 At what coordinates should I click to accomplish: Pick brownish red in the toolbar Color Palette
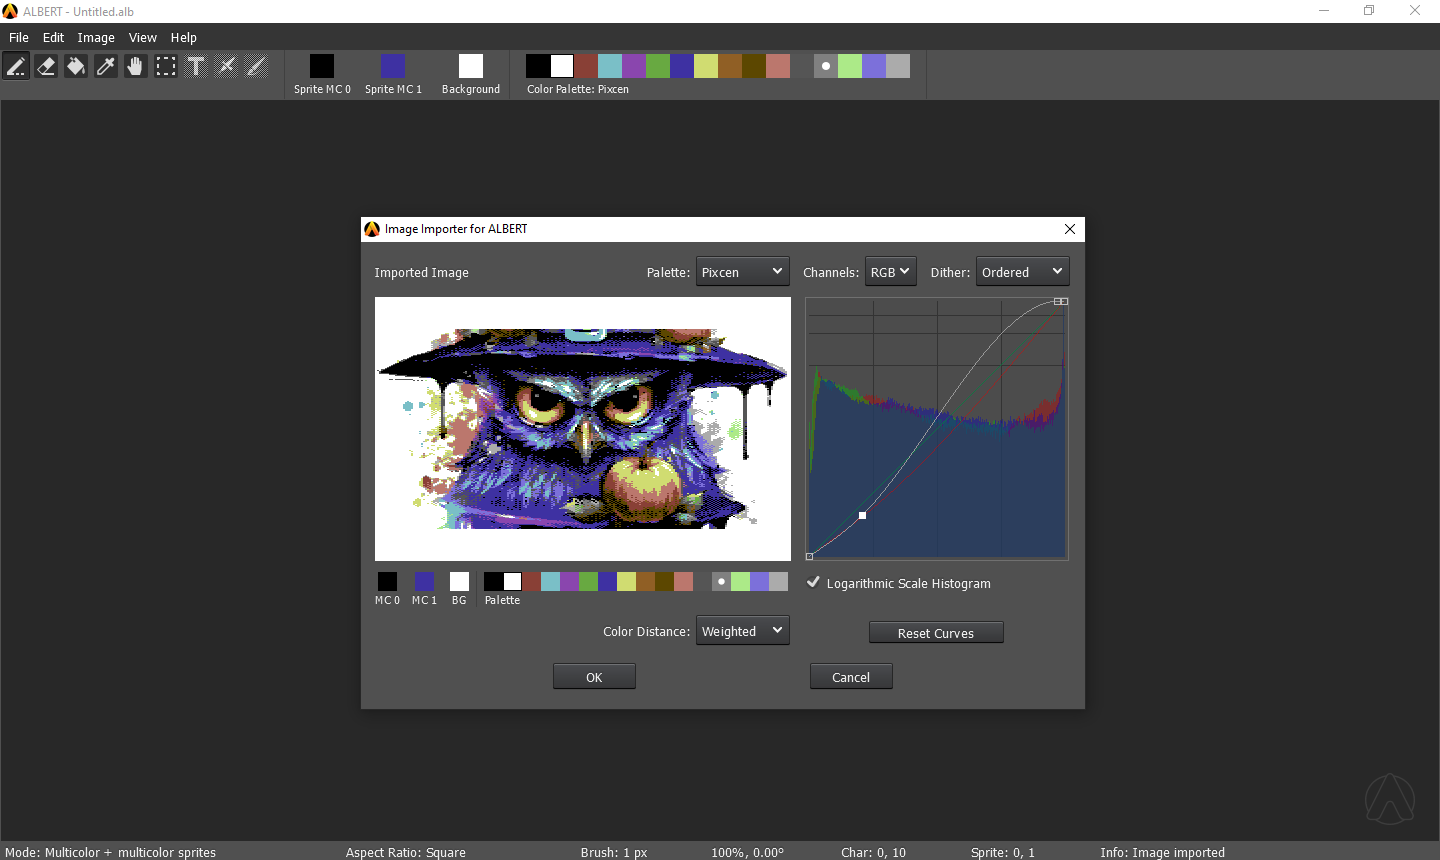tap(586, 66)
